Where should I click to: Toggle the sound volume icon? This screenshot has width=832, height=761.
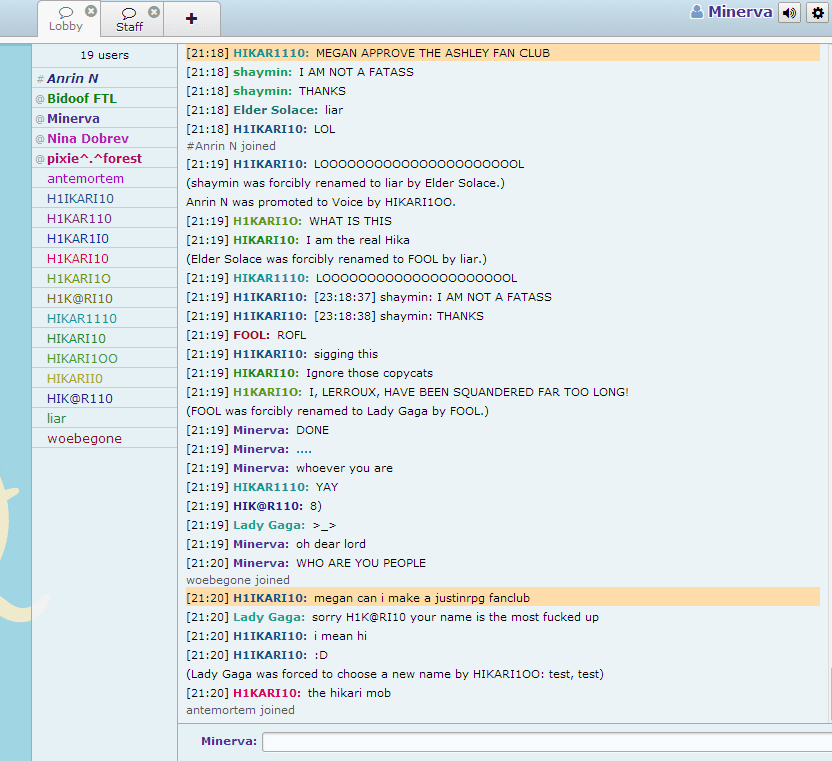tap(789, 13)
